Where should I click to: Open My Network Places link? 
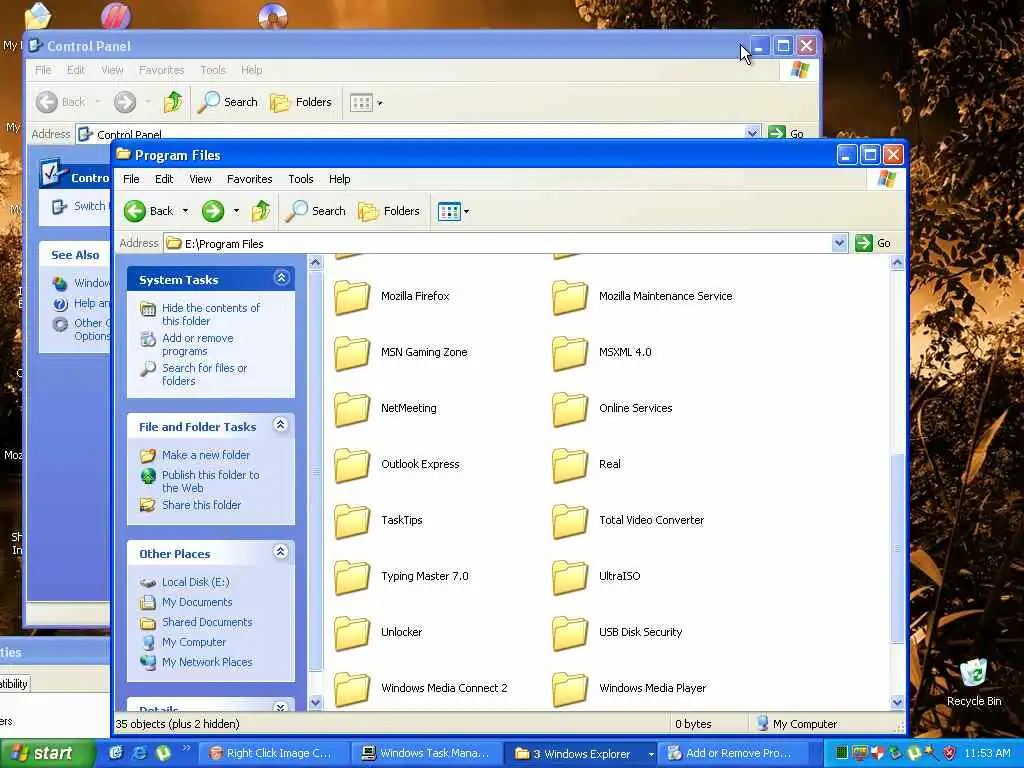pyautogui.click(x=207, y=662)
